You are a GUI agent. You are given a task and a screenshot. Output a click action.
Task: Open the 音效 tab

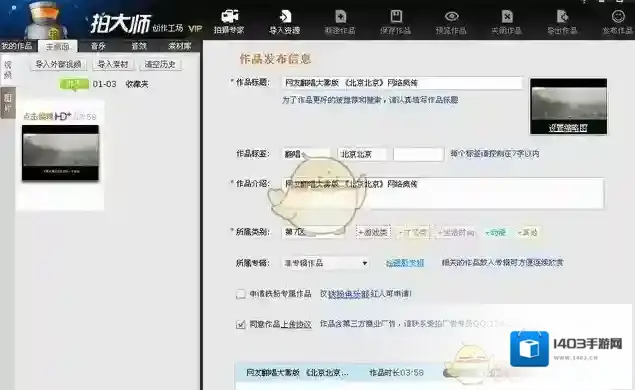(x=139, y=46)
